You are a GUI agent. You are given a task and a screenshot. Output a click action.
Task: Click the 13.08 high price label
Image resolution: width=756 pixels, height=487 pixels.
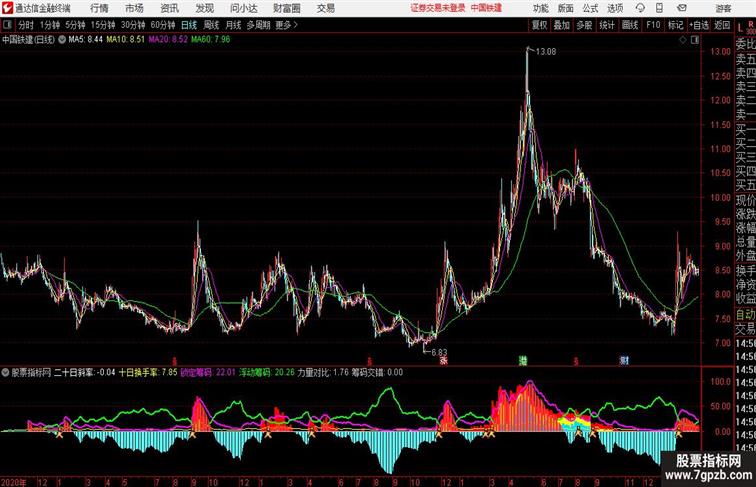coord(546,52)
